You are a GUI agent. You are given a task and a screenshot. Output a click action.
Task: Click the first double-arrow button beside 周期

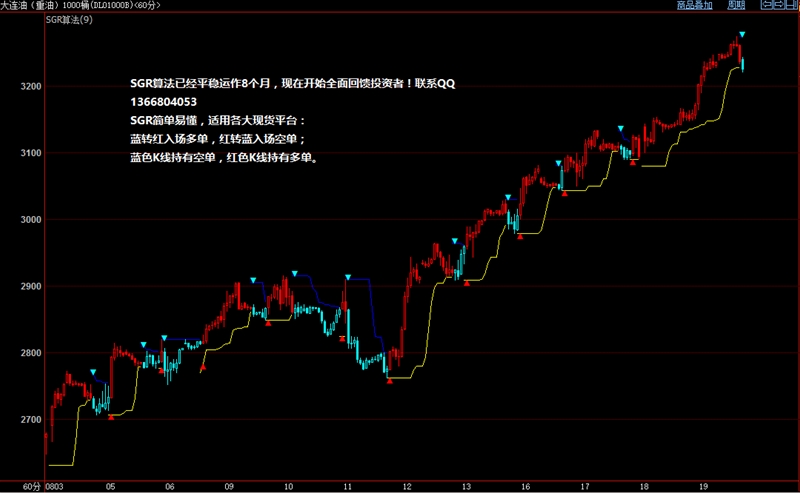click(x=766, y=5)
